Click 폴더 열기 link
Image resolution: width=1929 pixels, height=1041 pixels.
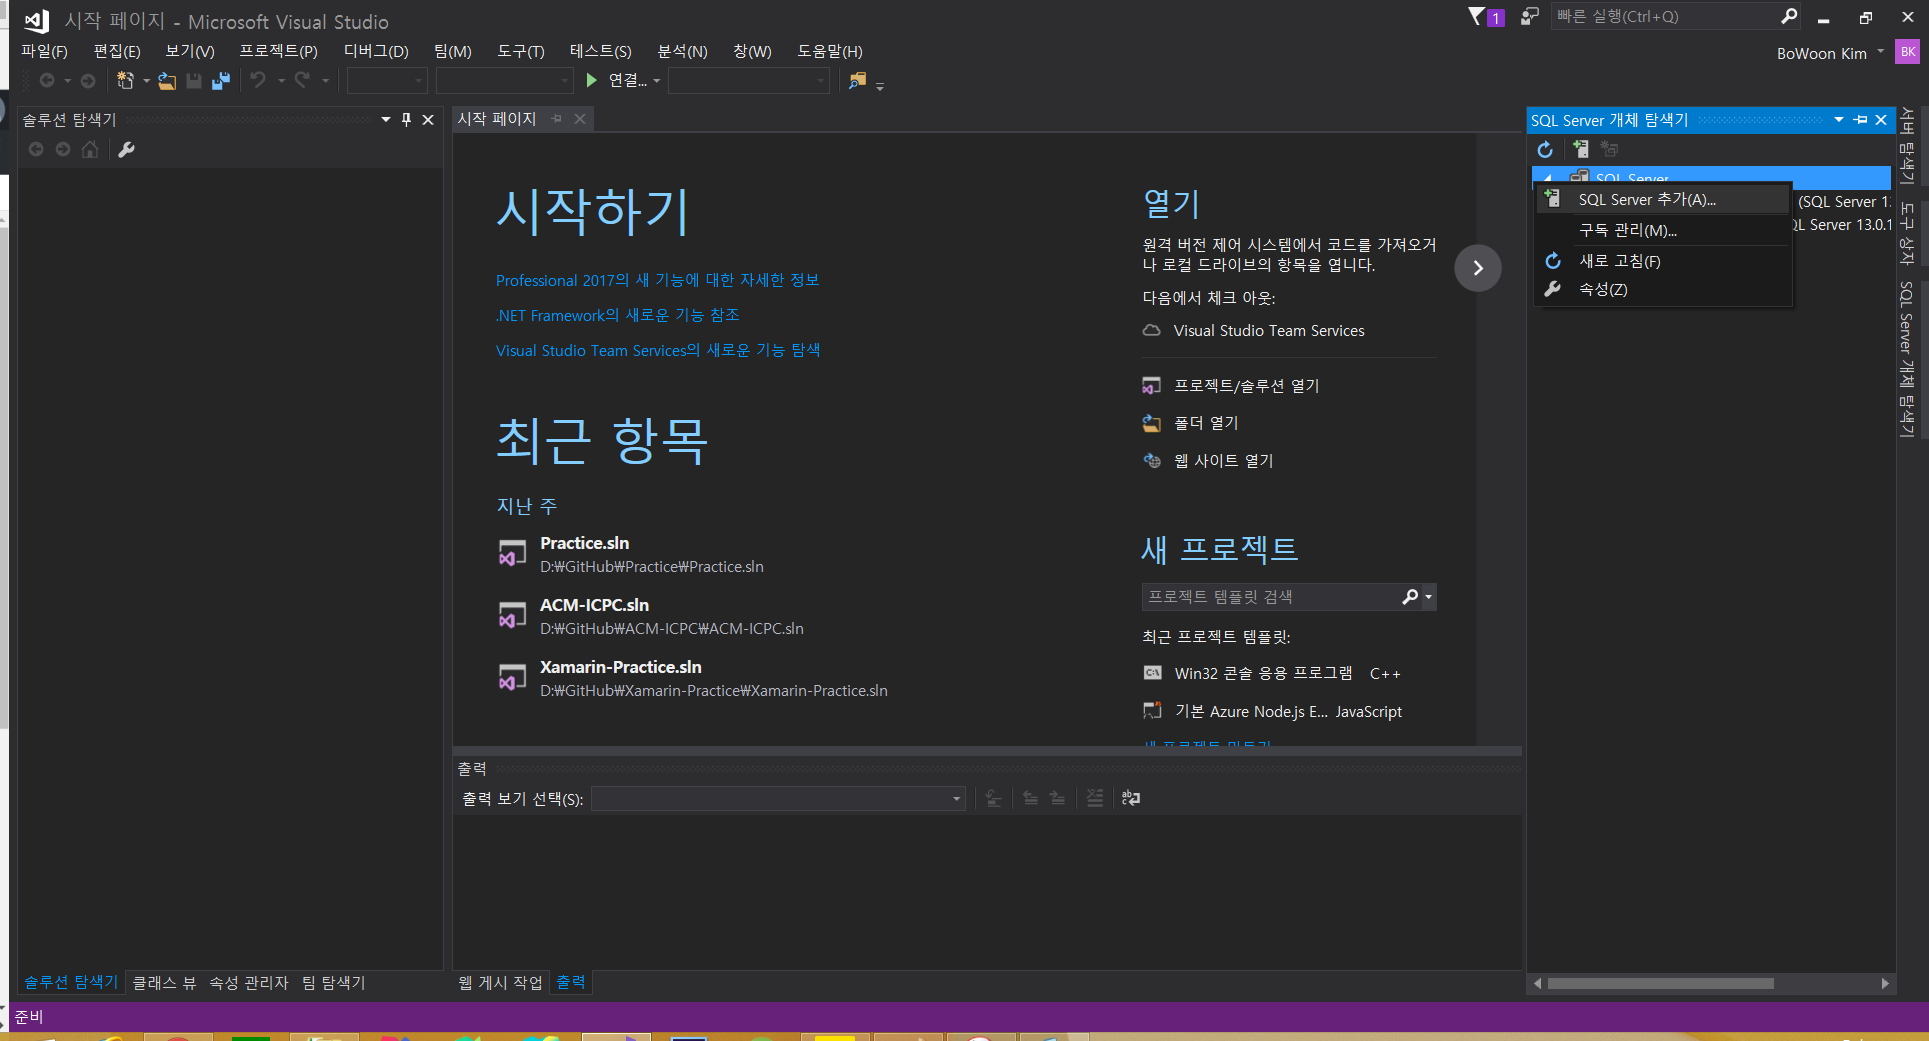[1206, 423]
